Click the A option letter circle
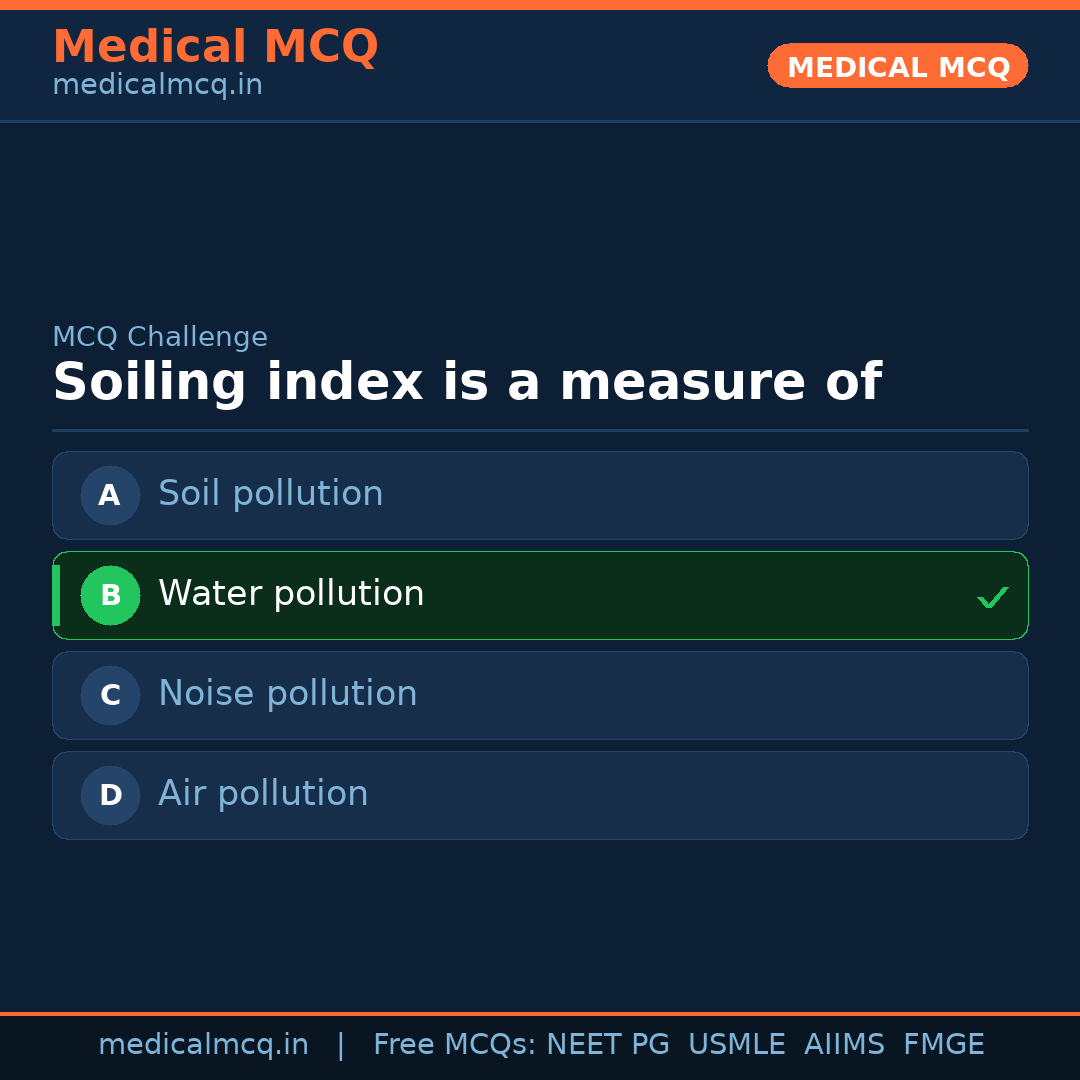This screenshot has width=1080, height=1080. 110,495
